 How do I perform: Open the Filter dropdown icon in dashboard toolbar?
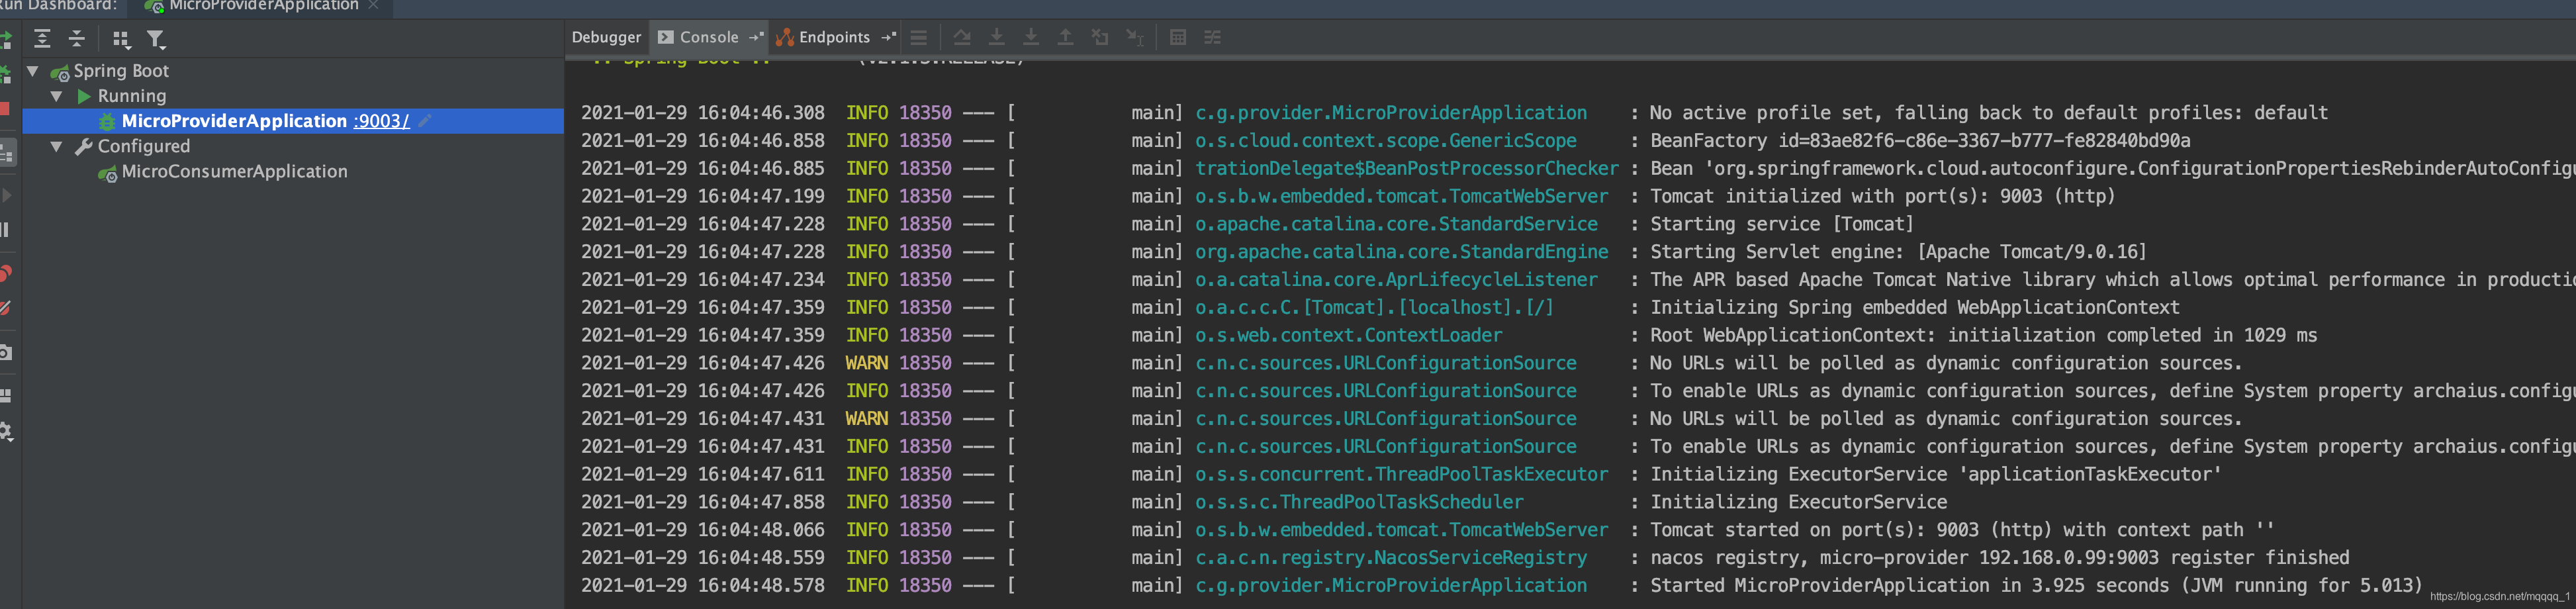point(156,39)
